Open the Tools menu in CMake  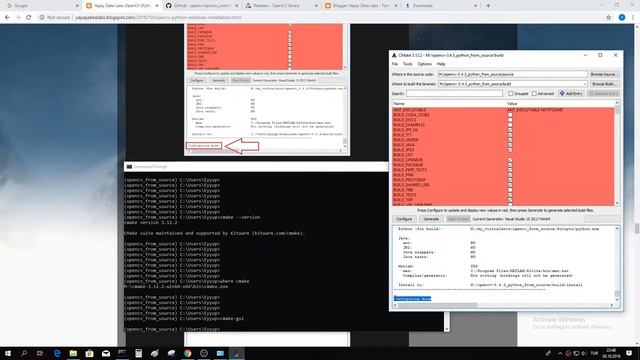pyautogui.click(x=407, y=64)
